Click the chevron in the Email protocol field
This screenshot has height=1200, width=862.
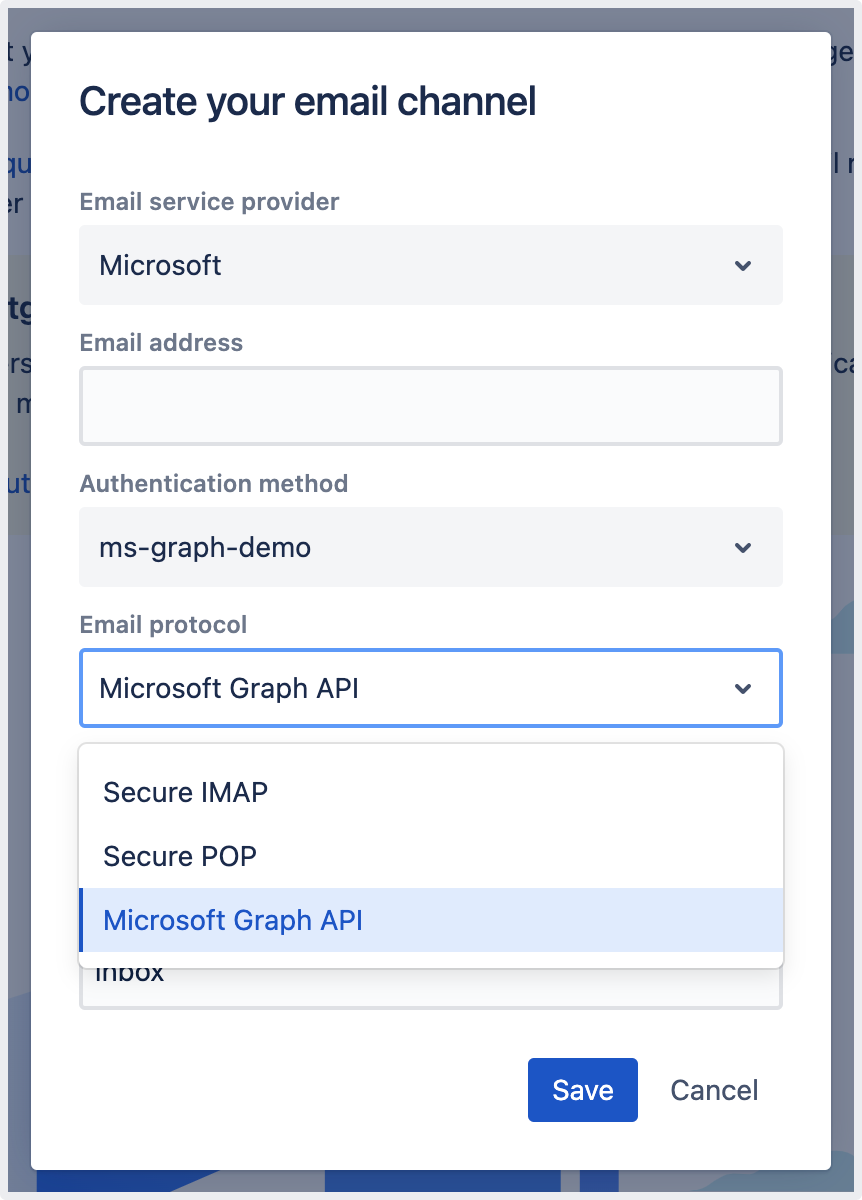pyautogui.click(x=742, y=689)
